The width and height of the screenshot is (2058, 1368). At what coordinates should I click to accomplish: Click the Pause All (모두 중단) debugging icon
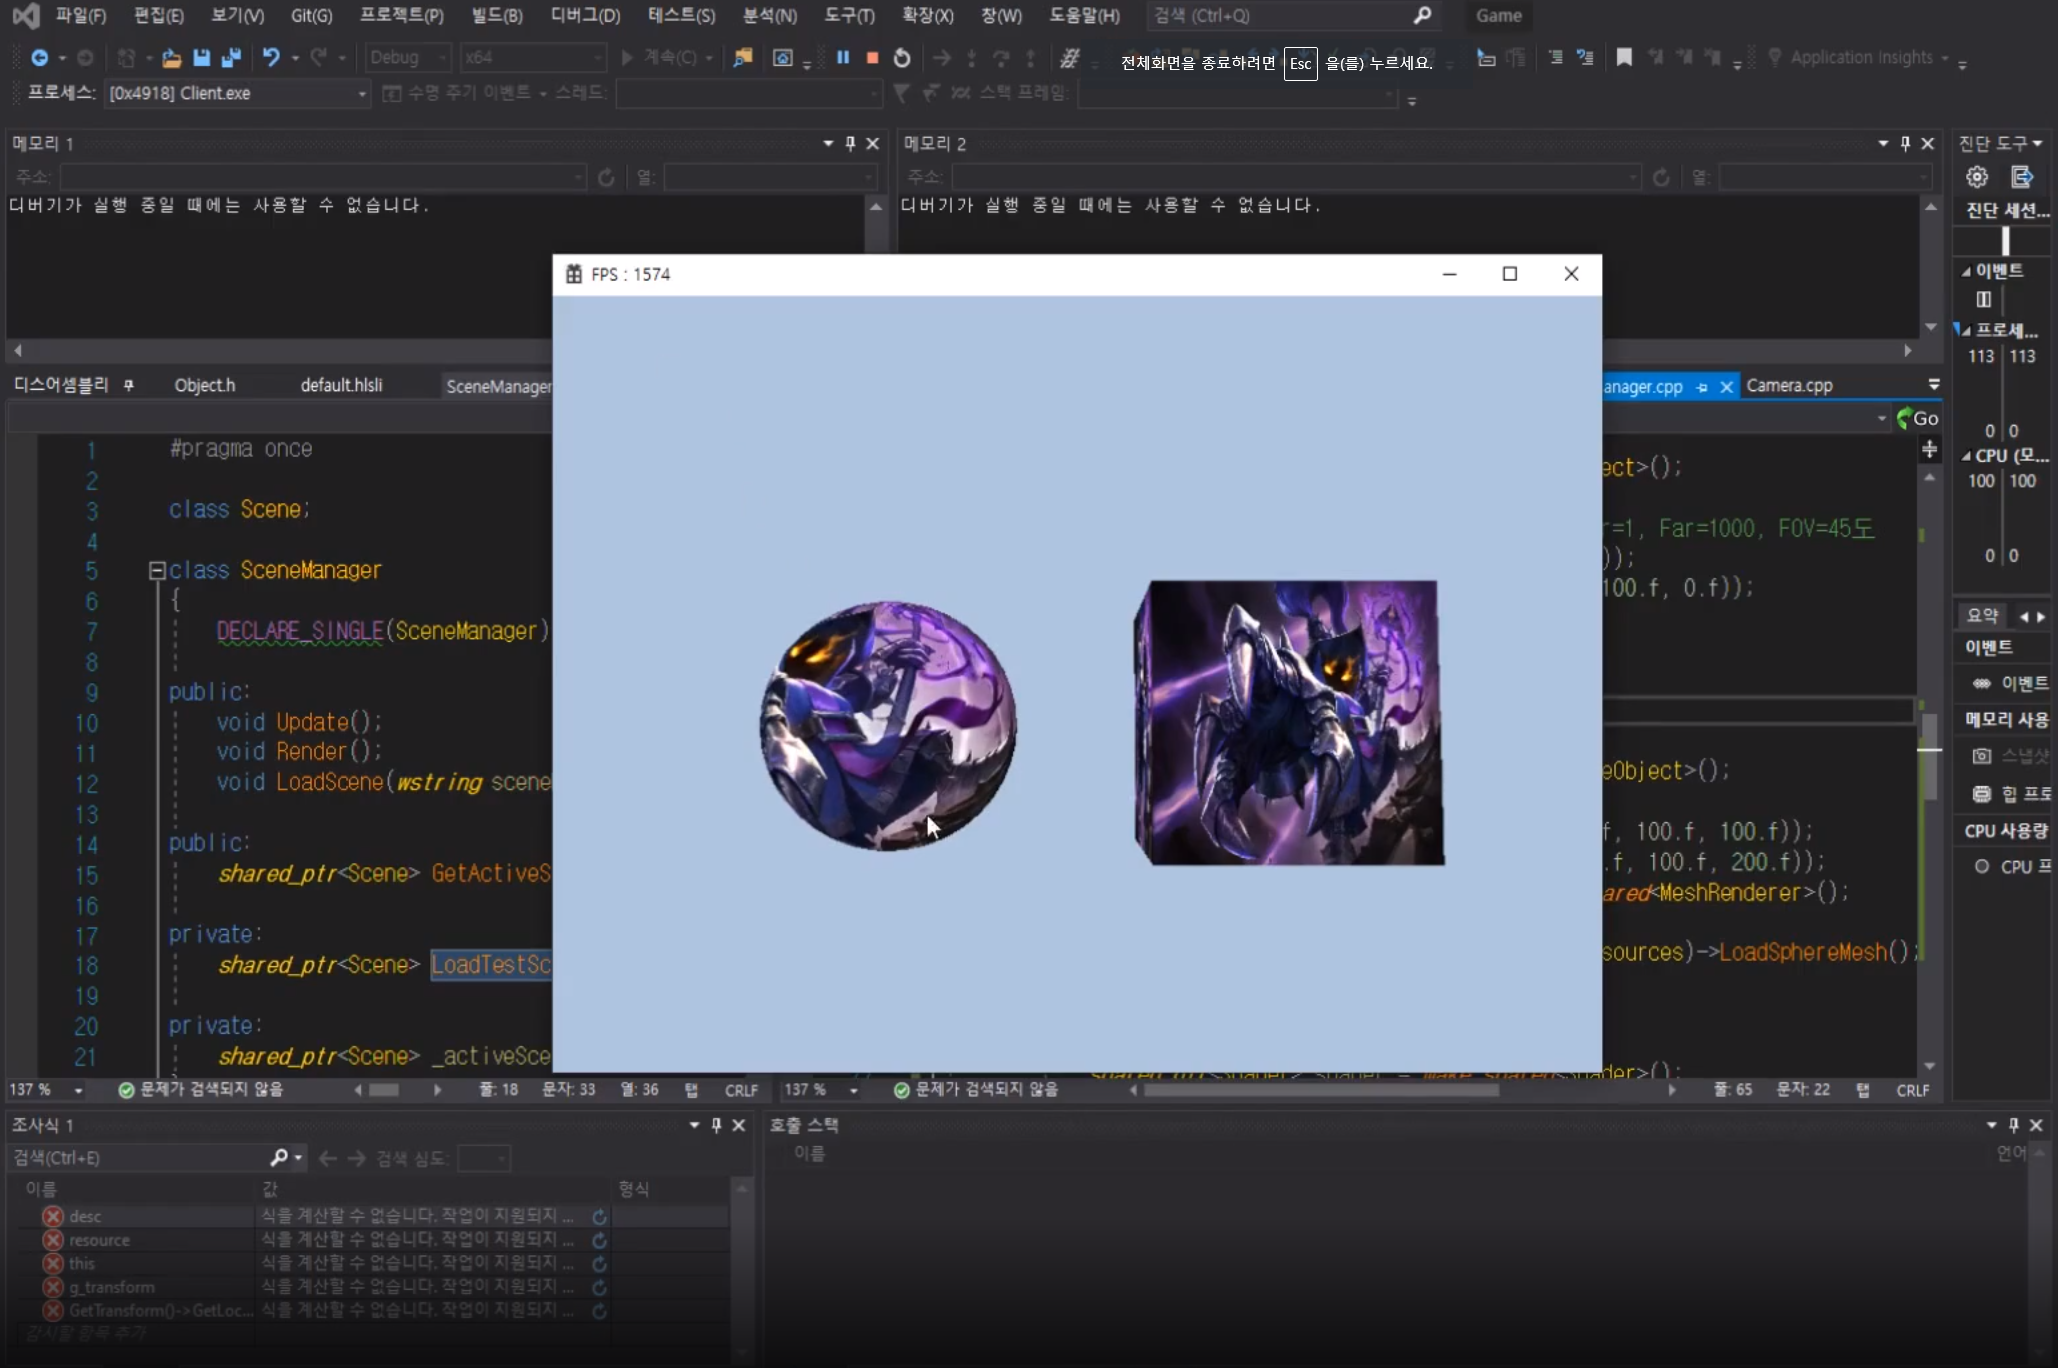843,57
